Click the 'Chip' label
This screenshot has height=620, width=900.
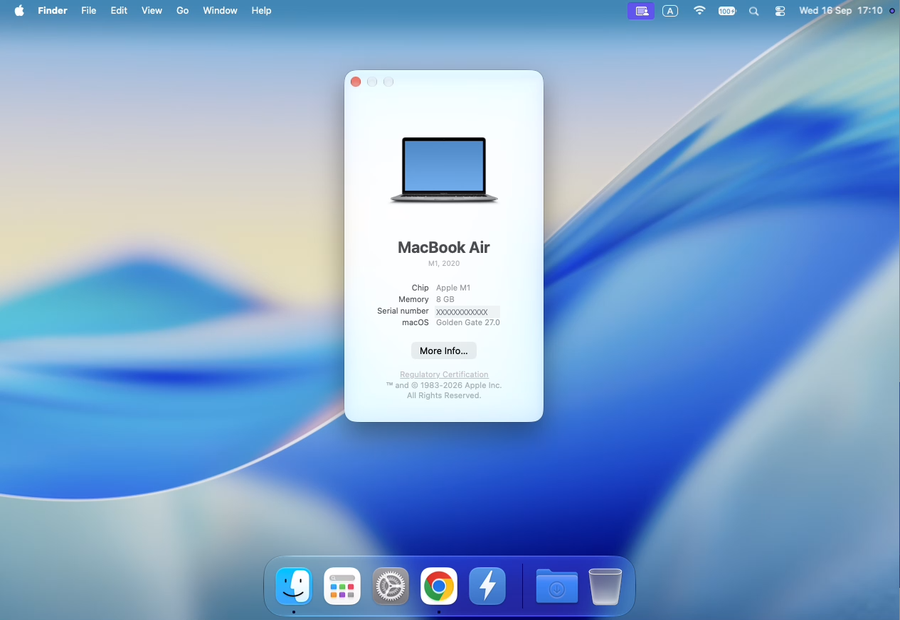tap(420, 288)
